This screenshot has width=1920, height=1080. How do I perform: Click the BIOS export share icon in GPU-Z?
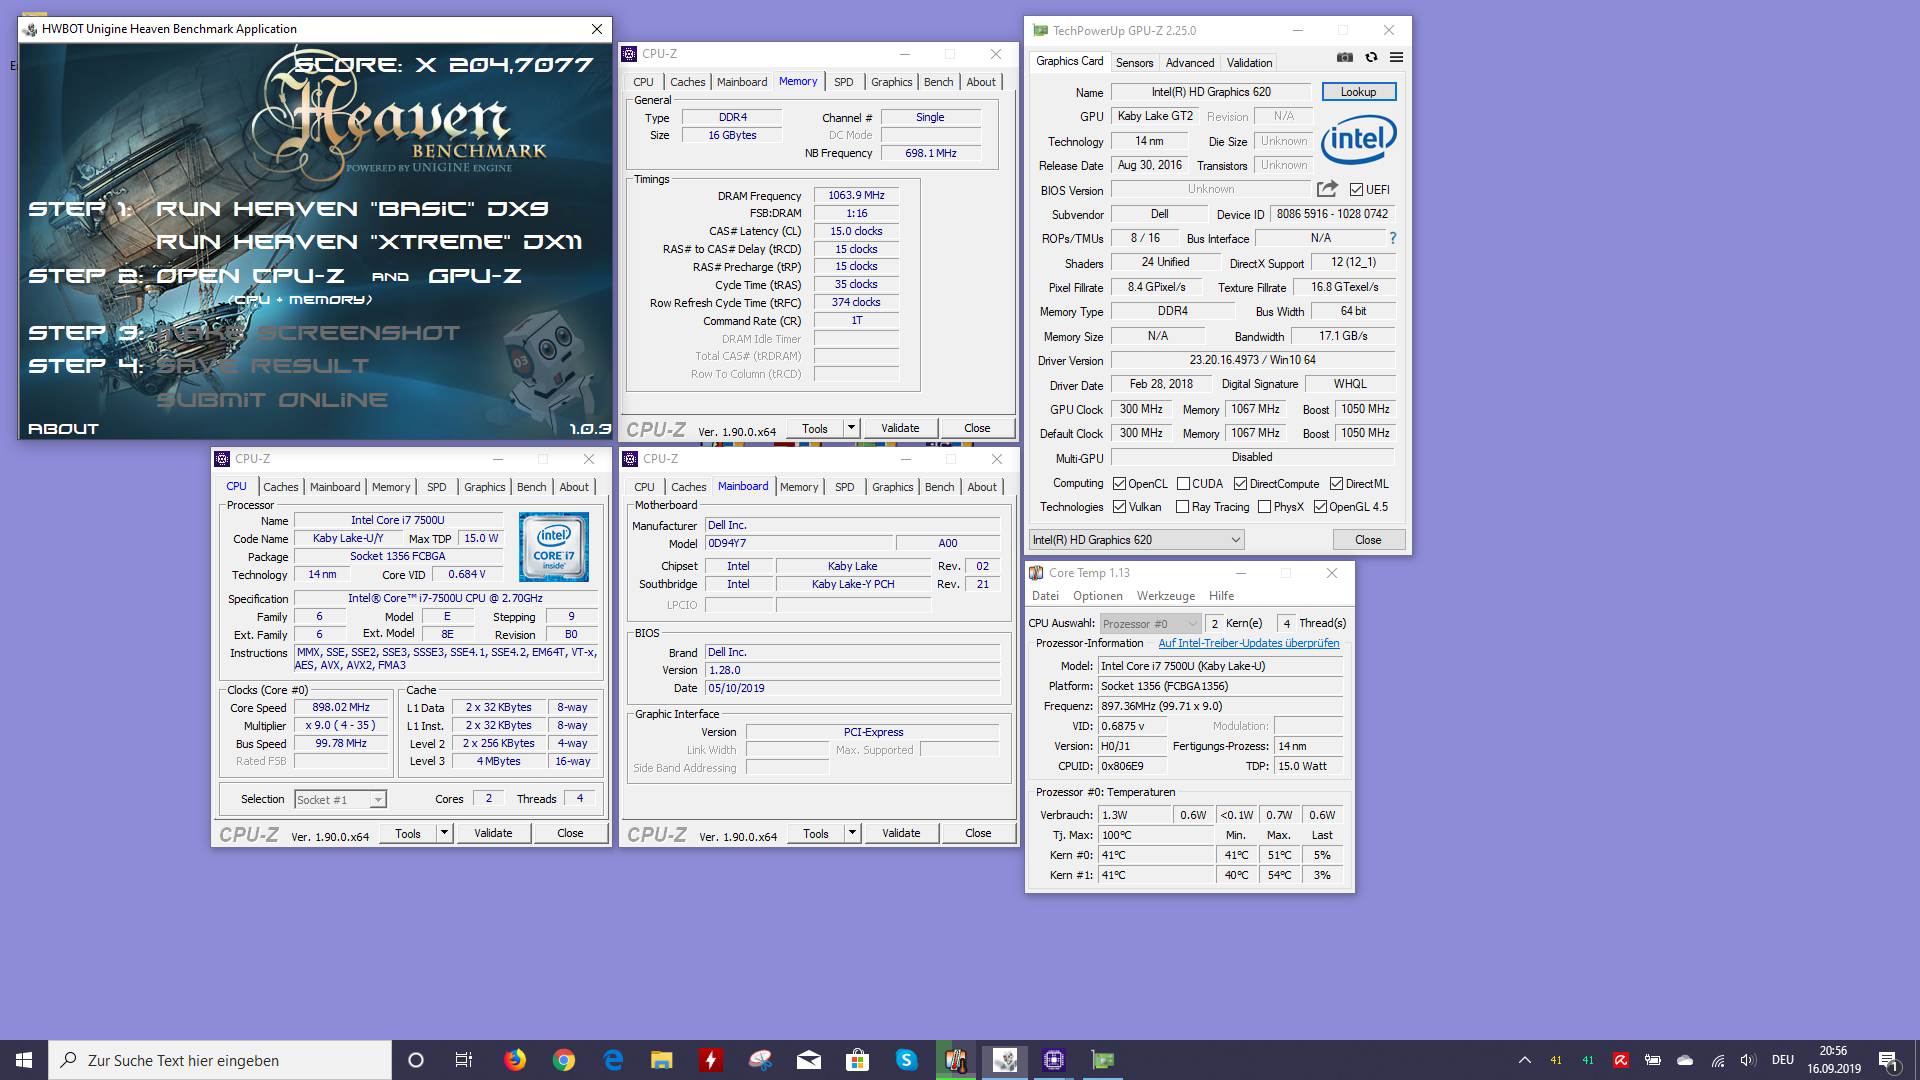tap(1327, 189)
